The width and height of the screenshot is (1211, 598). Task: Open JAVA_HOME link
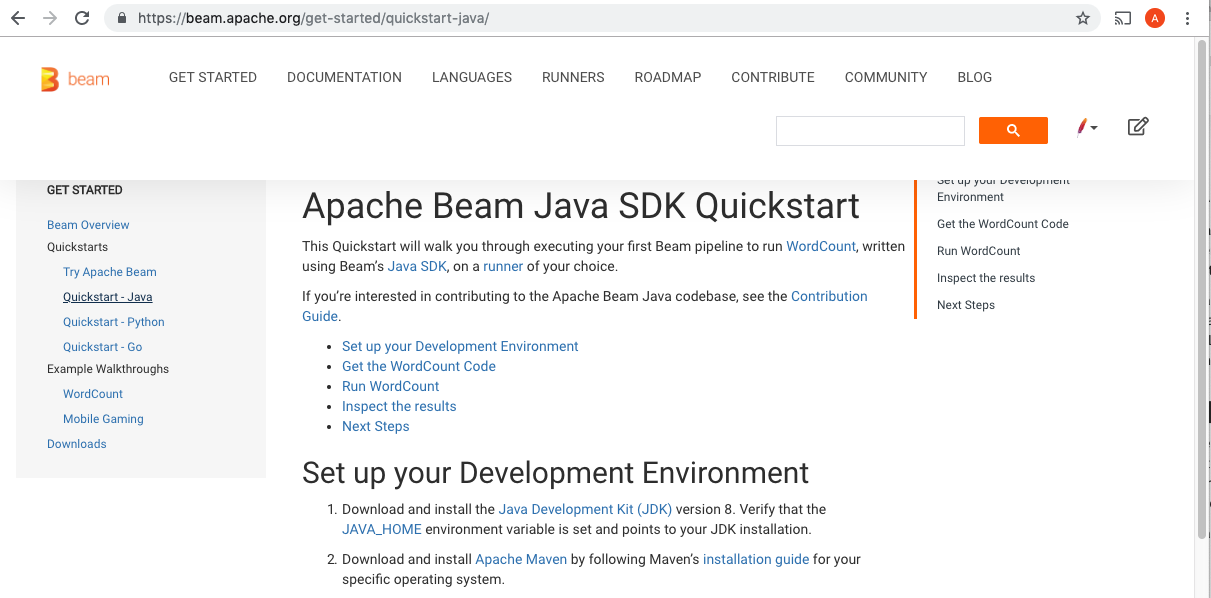(x=382, y=529)
